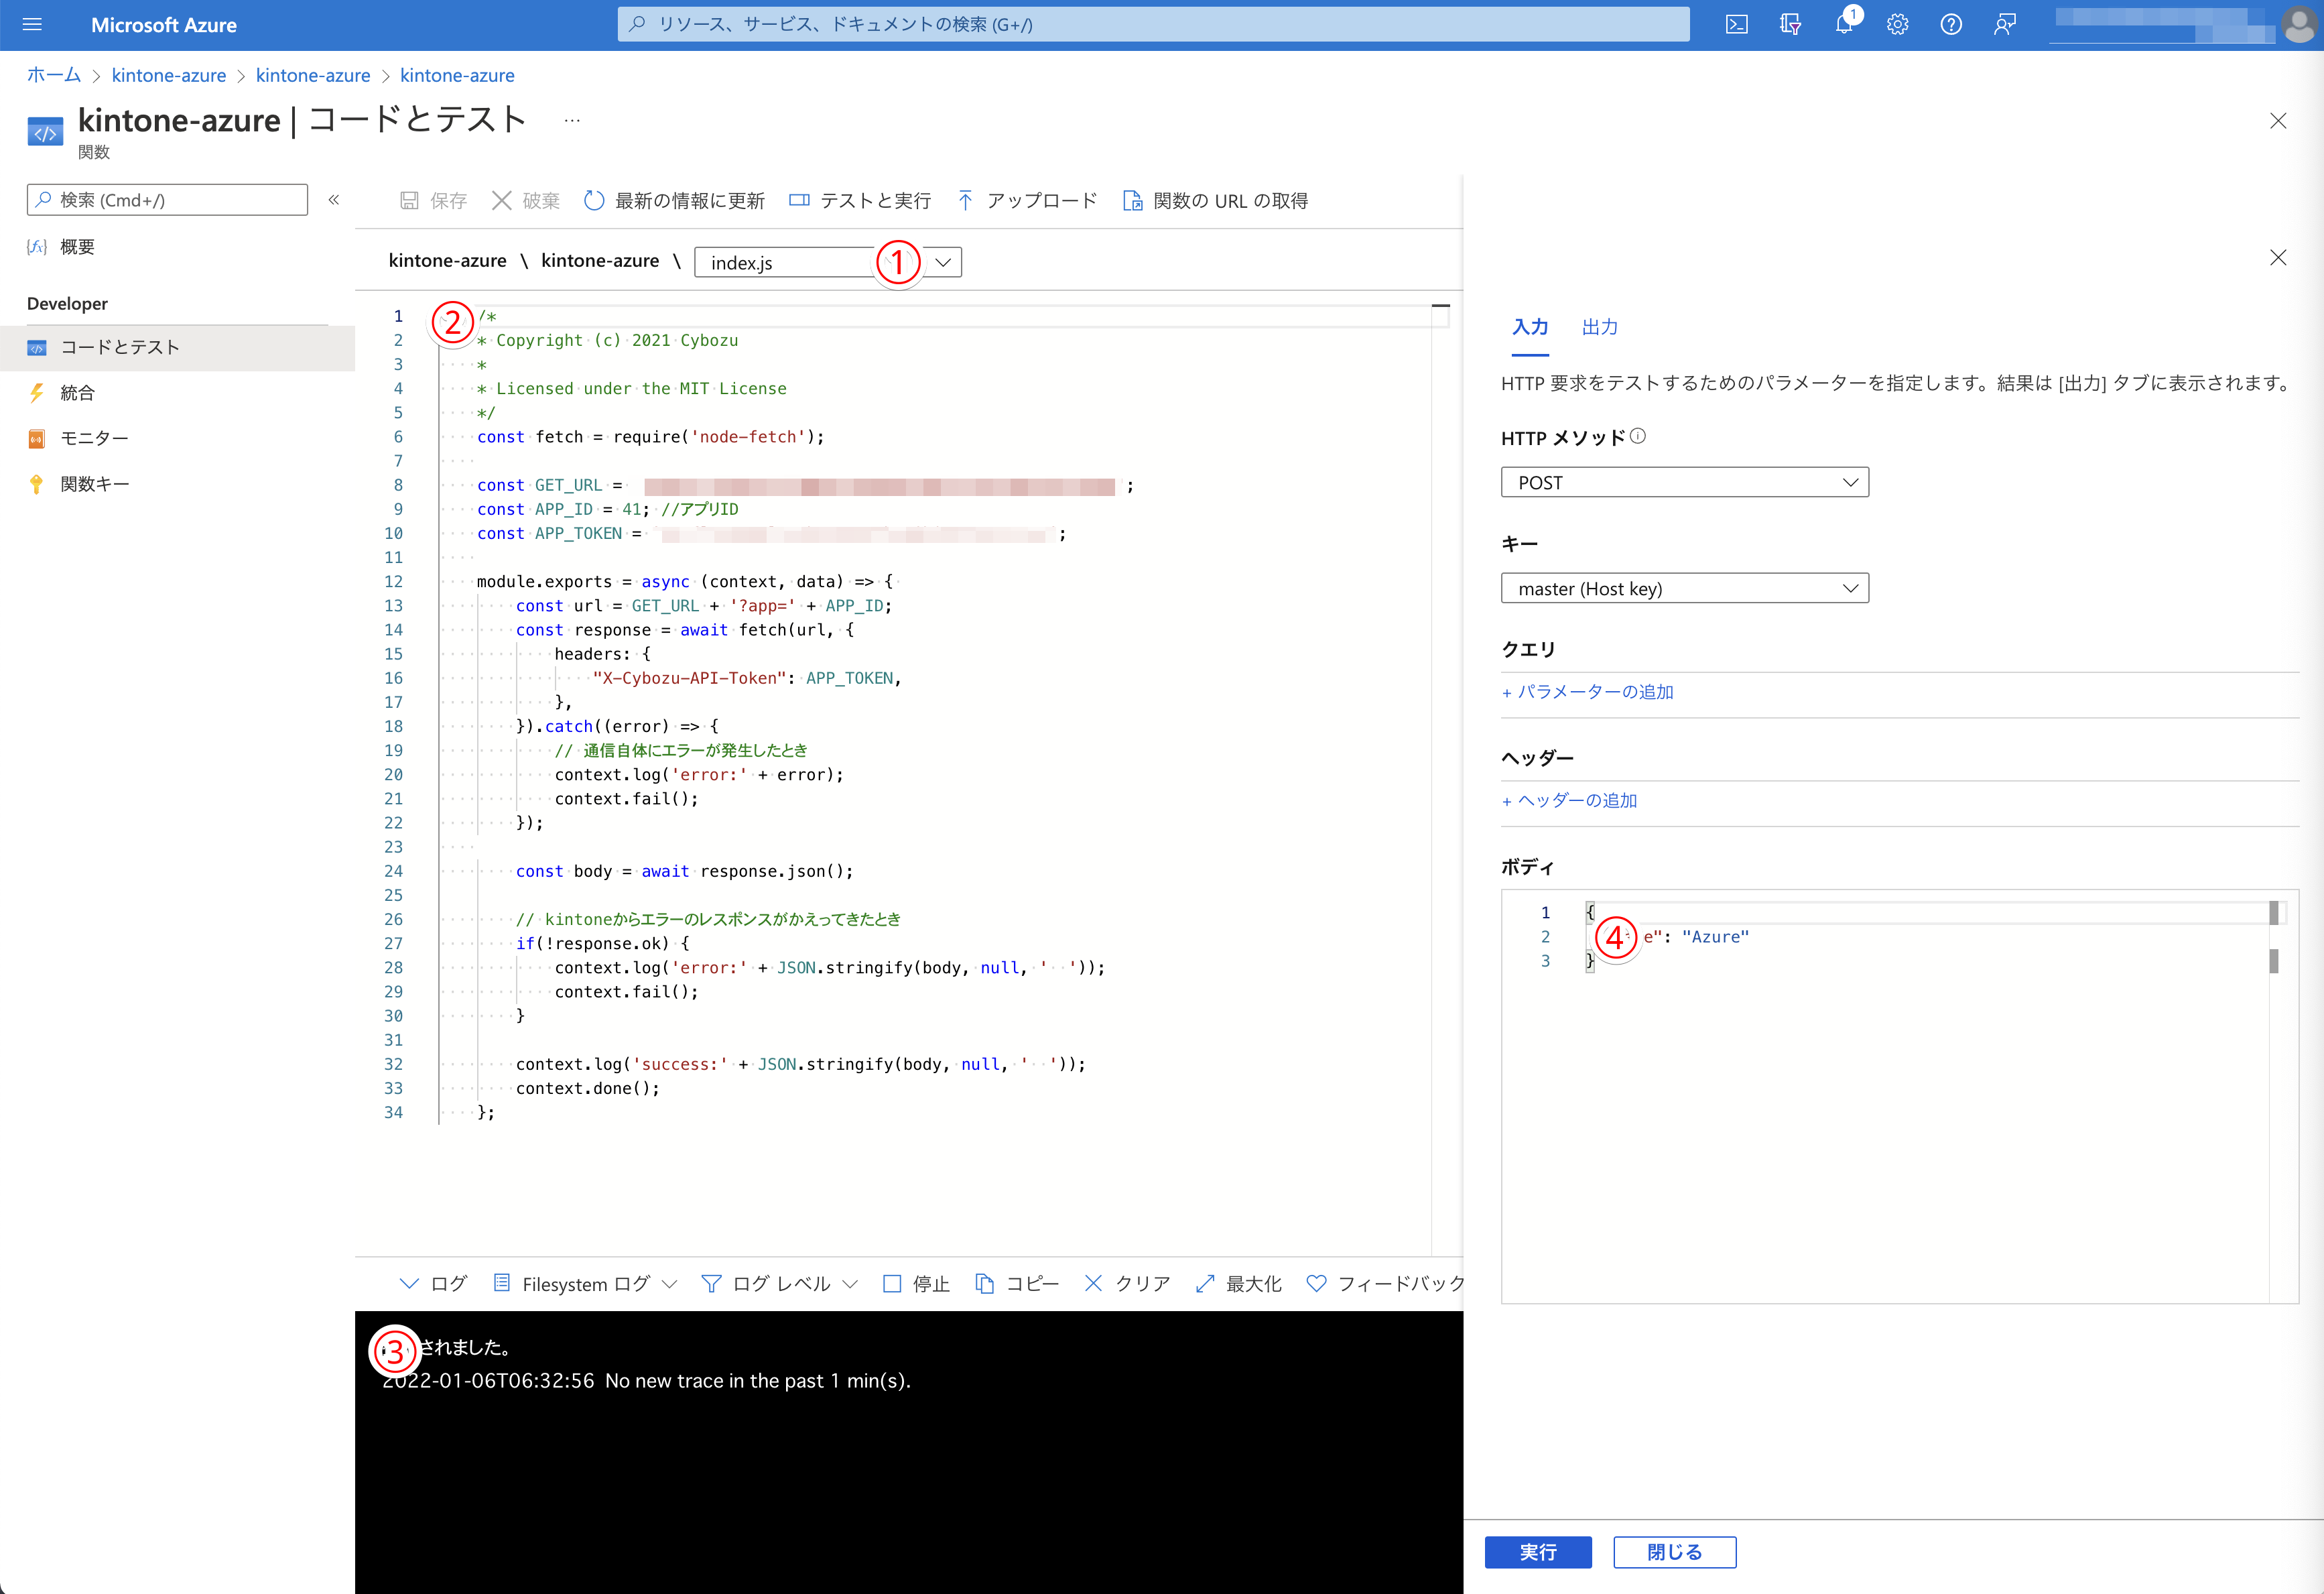Close the test panel with X
Image resolution: width=2324 pixels, height=1594 pixels.
(x=2277, y=257)
